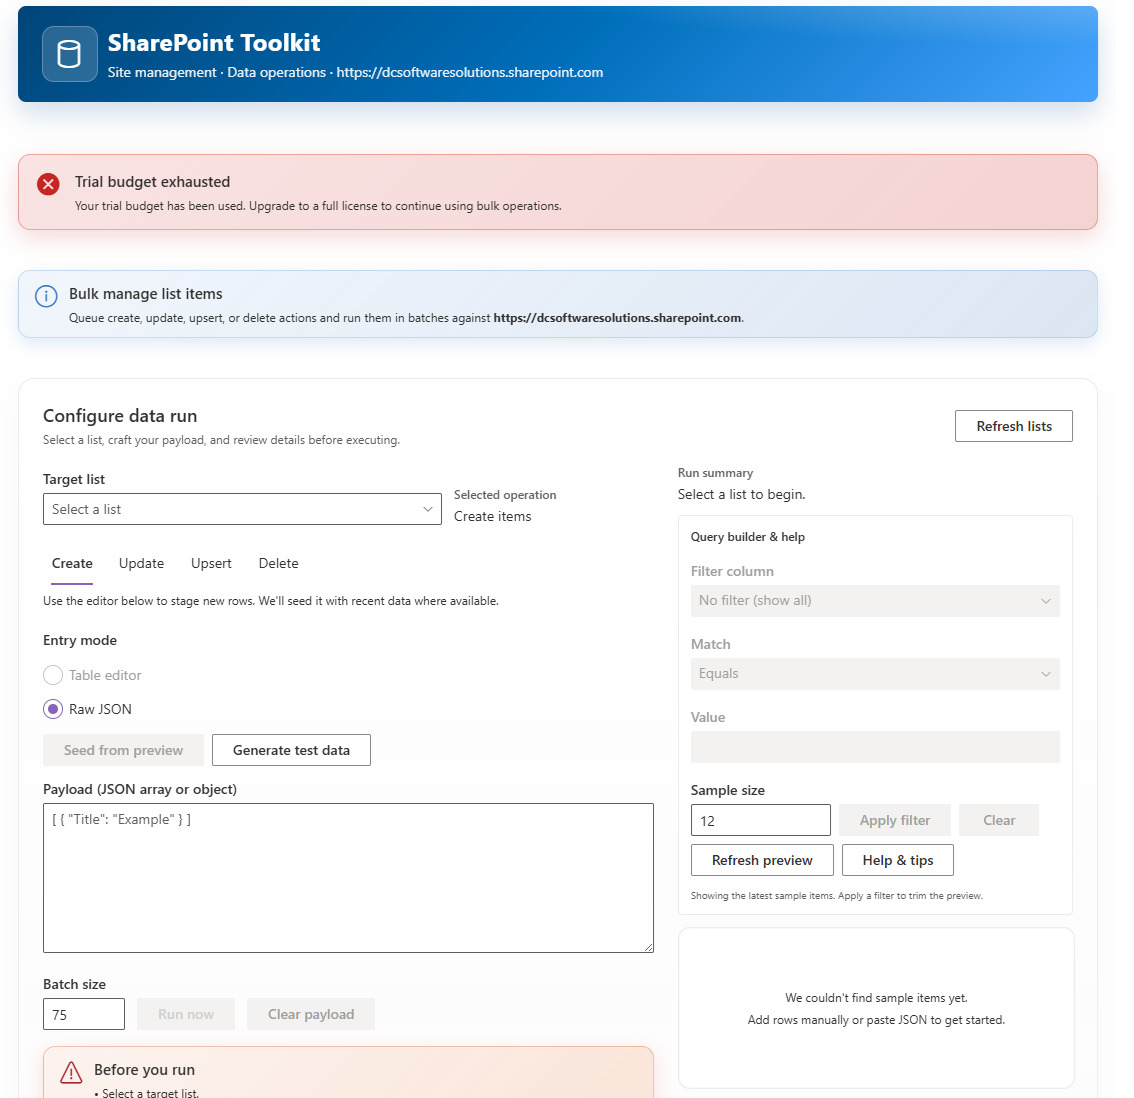This screenshot has height=1098, width=1134.
Task: Select the Raw JSON entry mode
Action: pyautogui.click(x=53, y=709)
